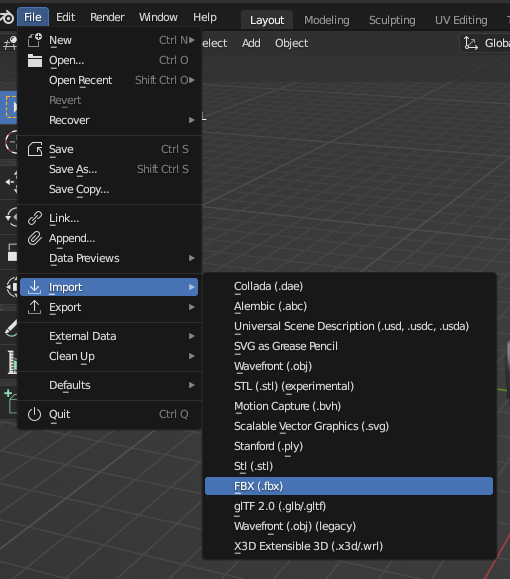Import STL (.stl) (experimental) entry
Image resolution: width=510 pixels, height=579 pixels.
pos(349,386)
